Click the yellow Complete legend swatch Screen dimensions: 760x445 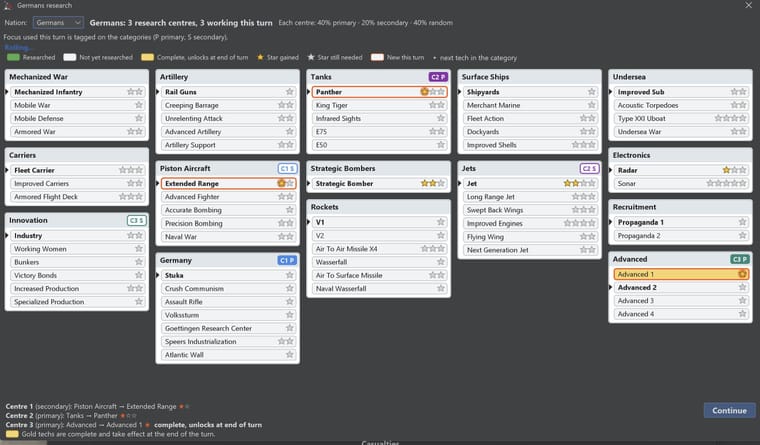(x=147, y=57)
